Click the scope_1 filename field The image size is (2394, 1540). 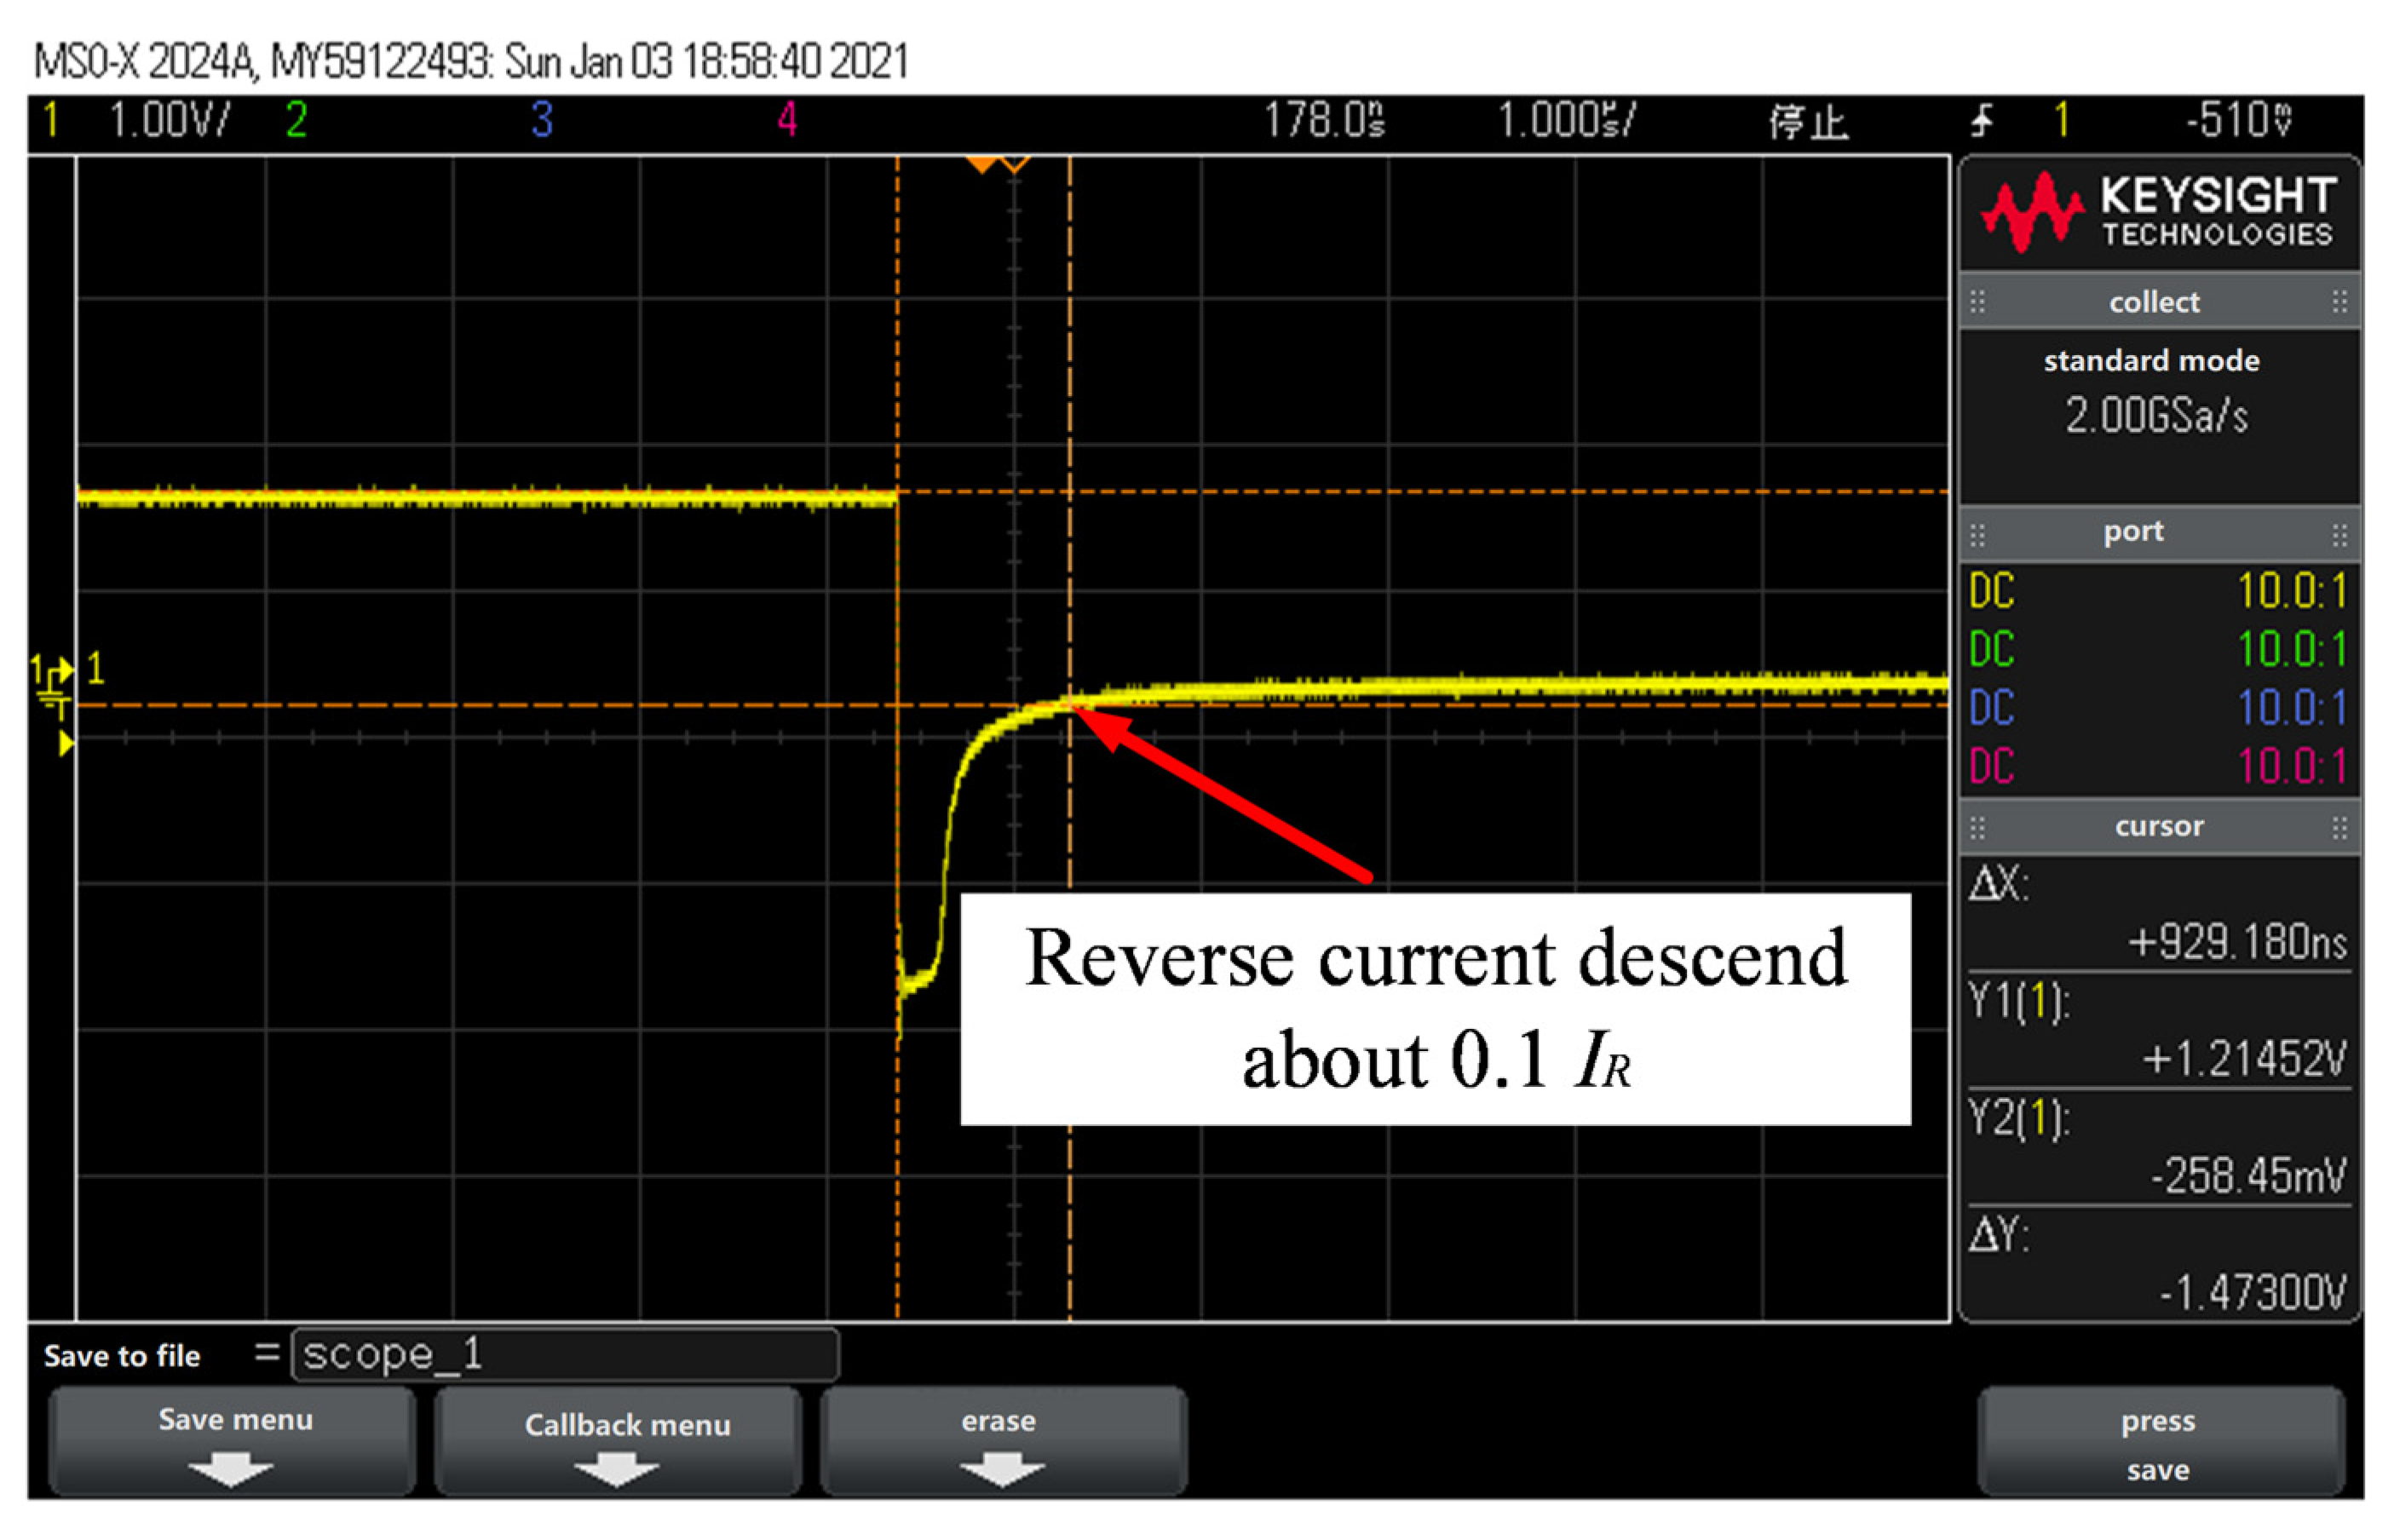pos(565,1355)
